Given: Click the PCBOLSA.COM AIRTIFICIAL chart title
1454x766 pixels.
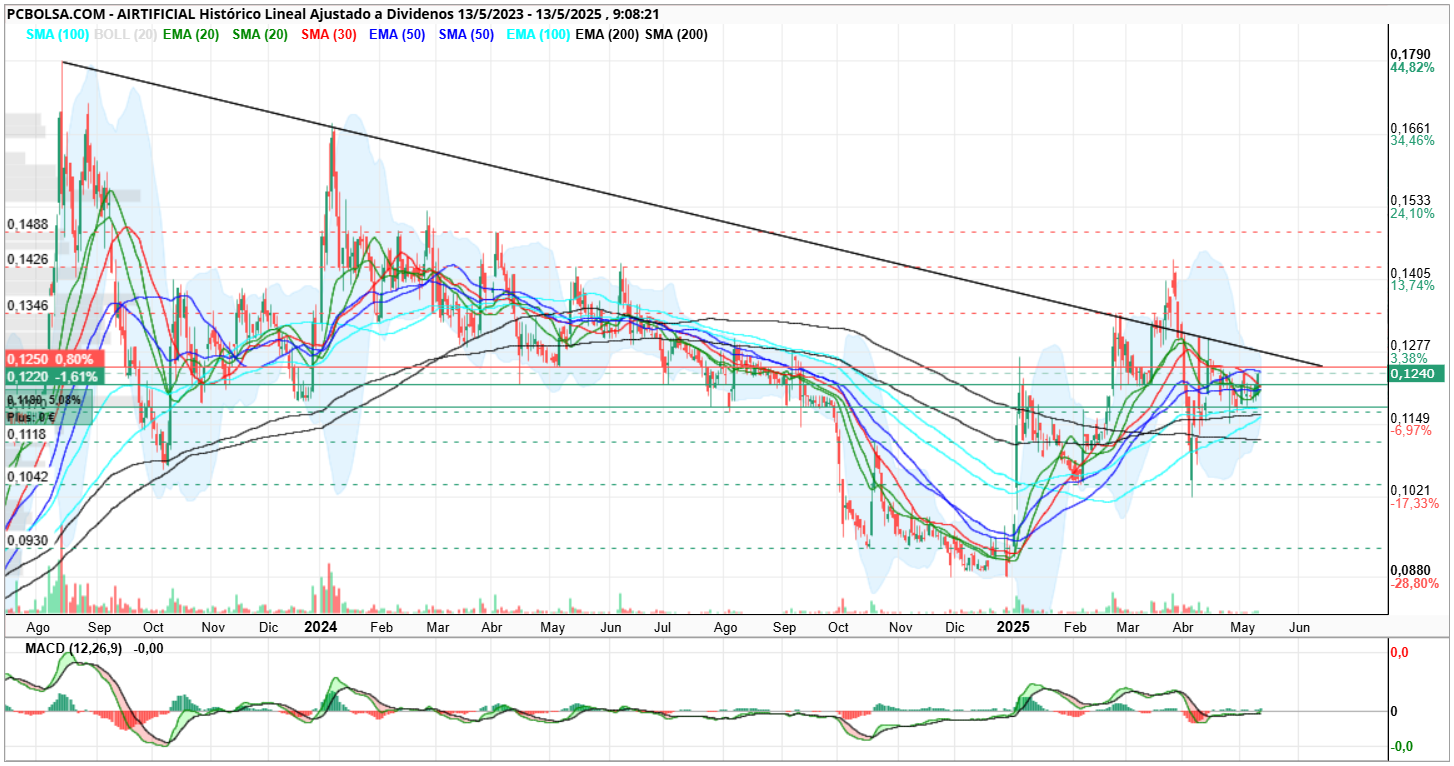Looking at the screenshot, I should click(333, 15).
